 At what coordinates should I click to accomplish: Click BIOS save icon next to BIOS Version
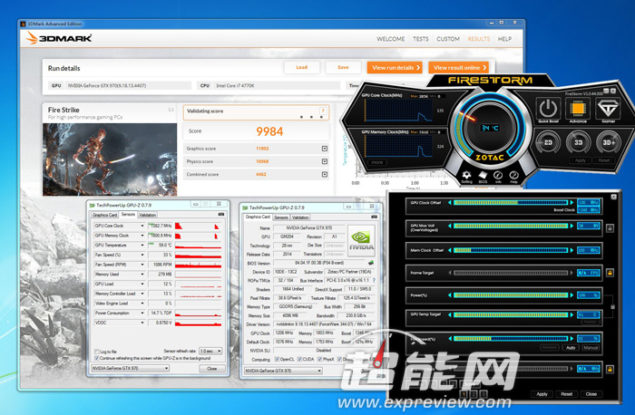[x=370, y=263]
